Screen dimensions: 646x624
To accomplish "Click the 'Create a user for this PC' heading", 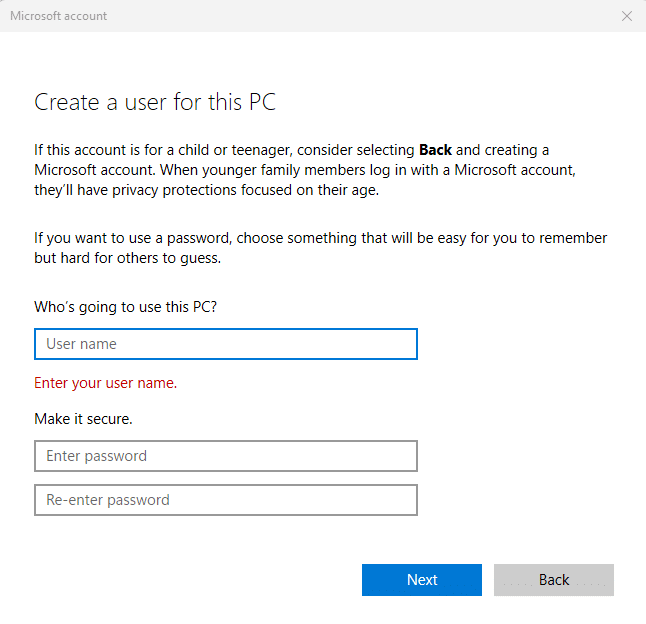I will tap(155, 102).
